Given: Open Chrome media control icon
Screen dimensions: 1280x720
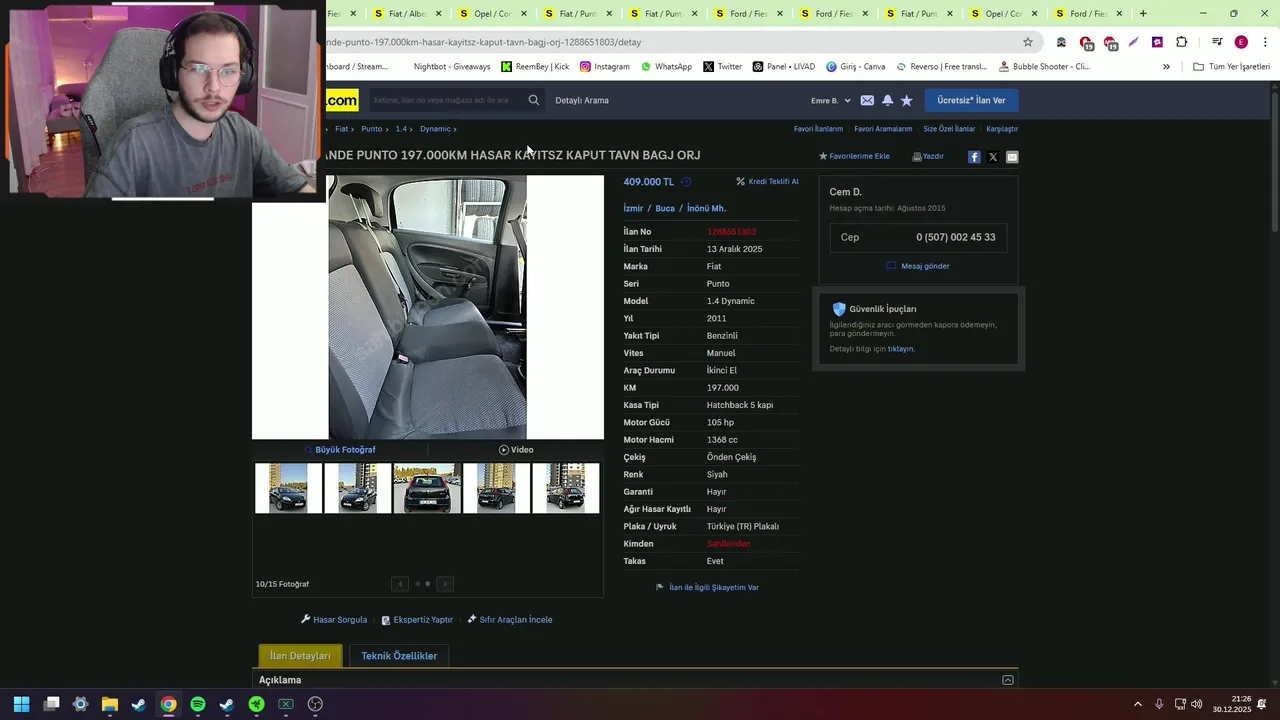Looking at the screenshot, I should (x=1217, y=42).
